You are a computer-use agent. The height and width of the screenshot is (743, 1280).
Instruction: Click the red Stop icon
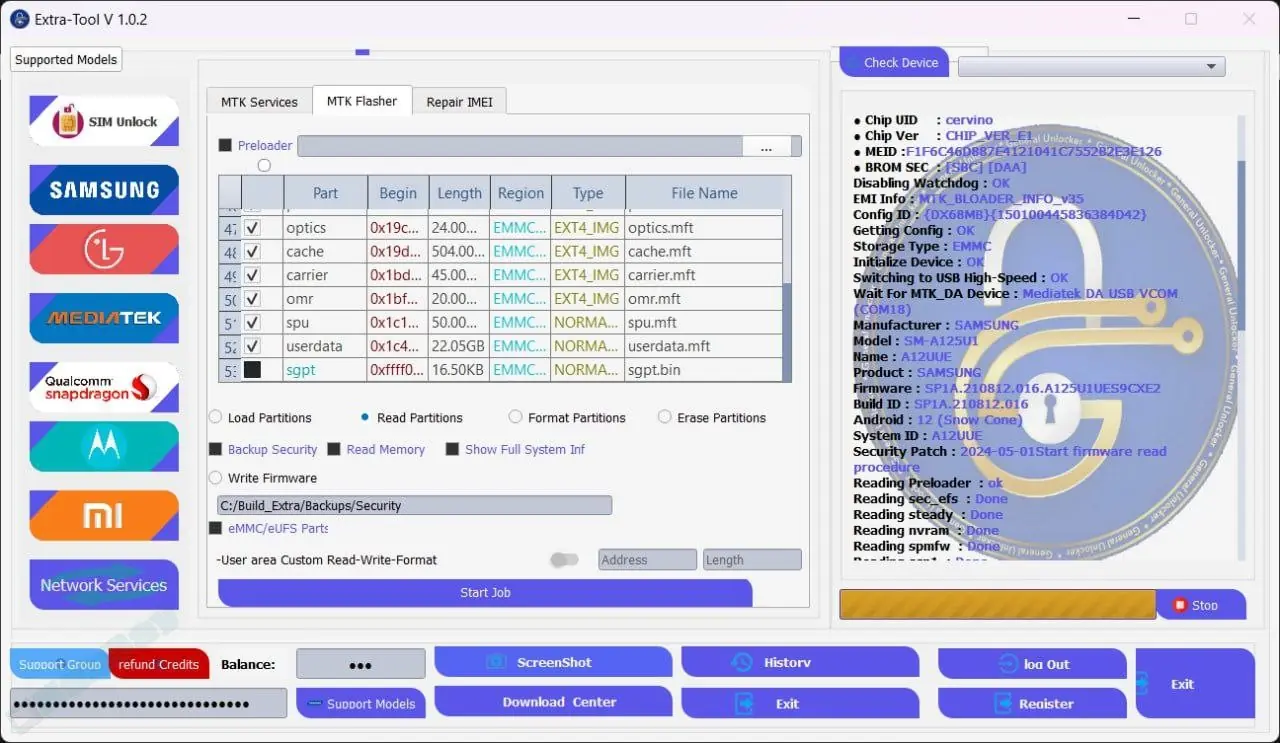(1180, 605)
